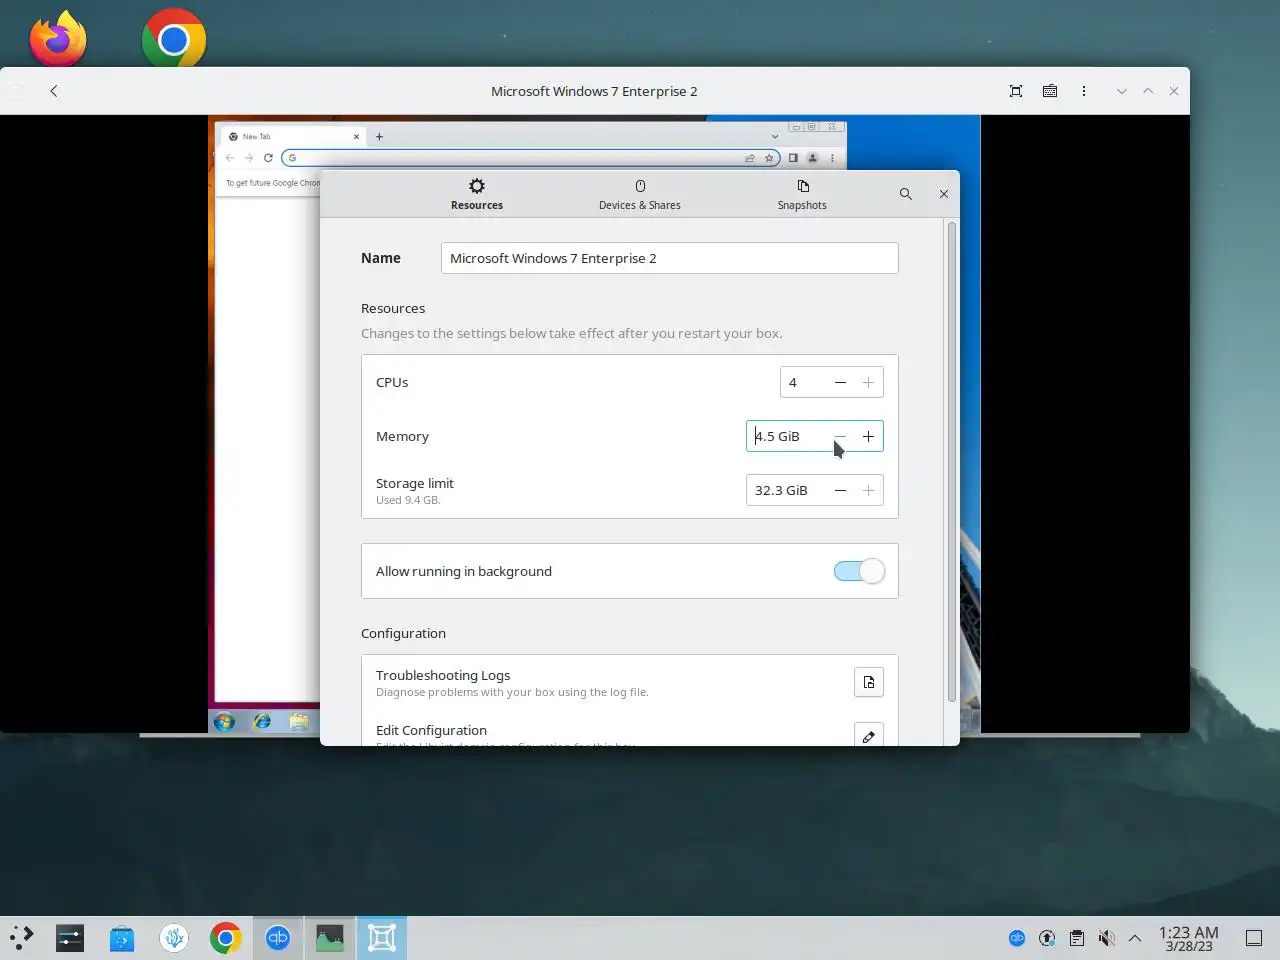Switch to qBittorrent in the taskbar

(x=278, y=938)
